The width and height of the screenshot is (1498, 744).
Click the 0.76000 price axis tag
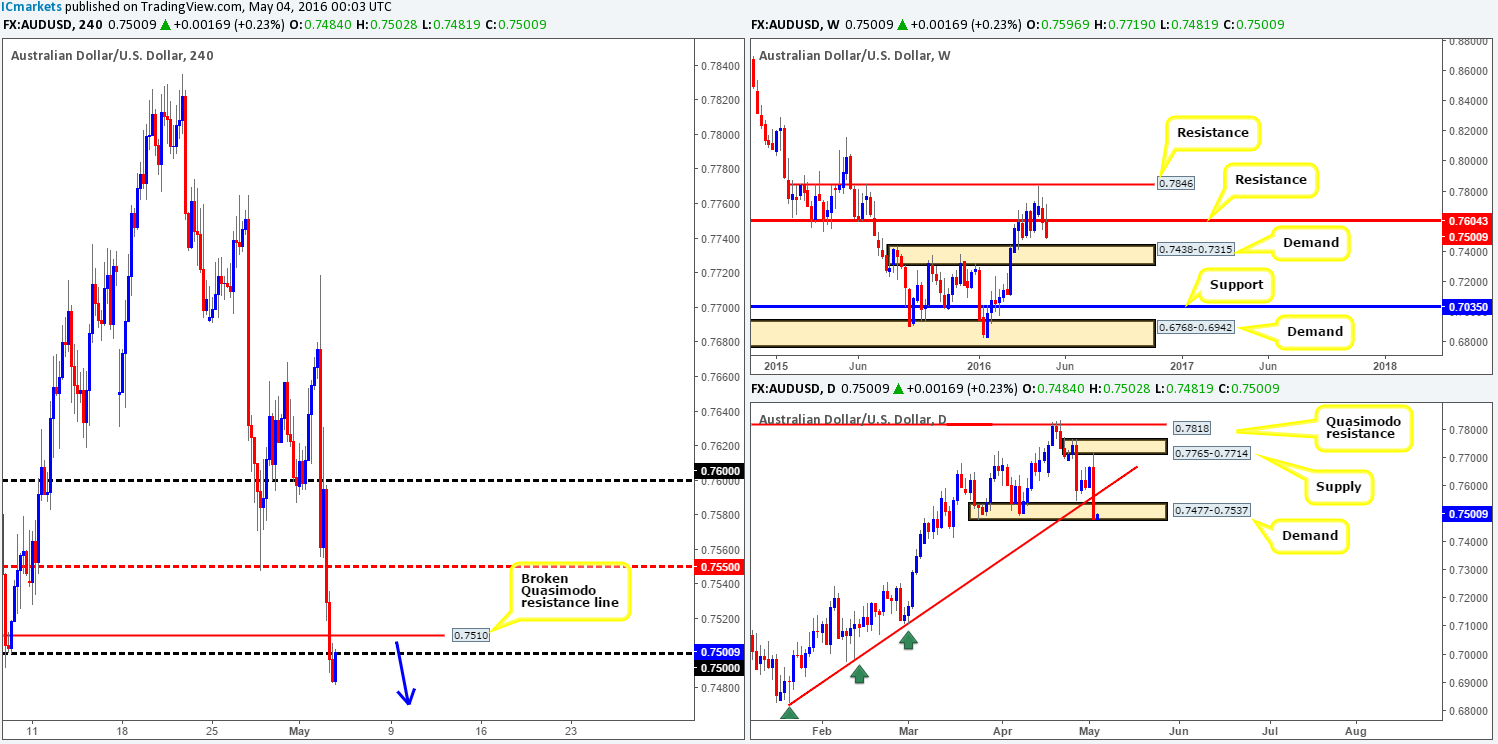coord(718,471)
